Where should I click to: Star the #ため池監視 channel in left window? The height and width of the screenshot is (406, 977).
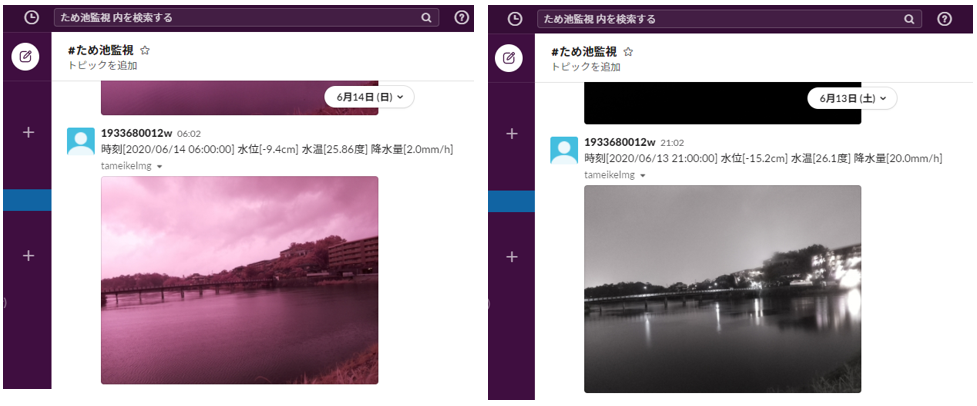pyautogui.click(x=145, y=50)
